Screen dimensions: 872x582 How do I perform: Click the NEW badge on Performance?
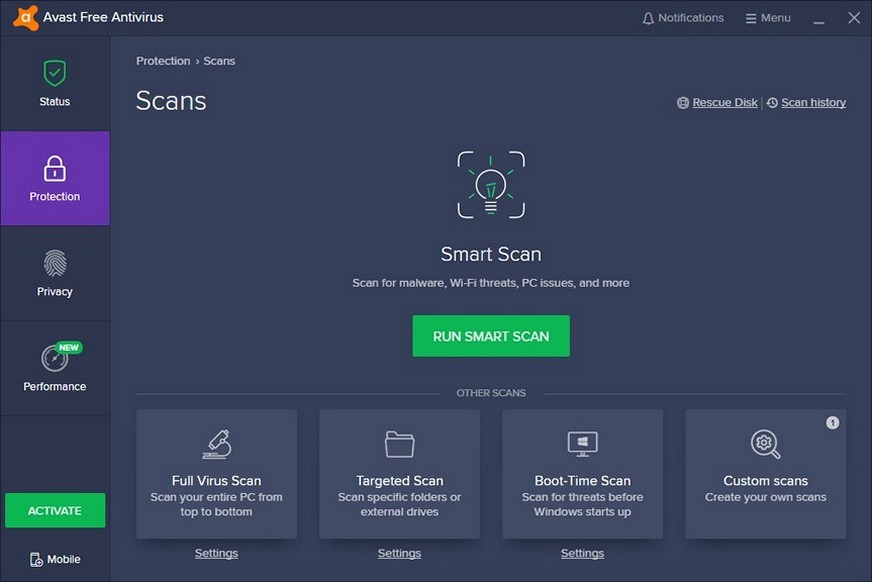(69, 347)
